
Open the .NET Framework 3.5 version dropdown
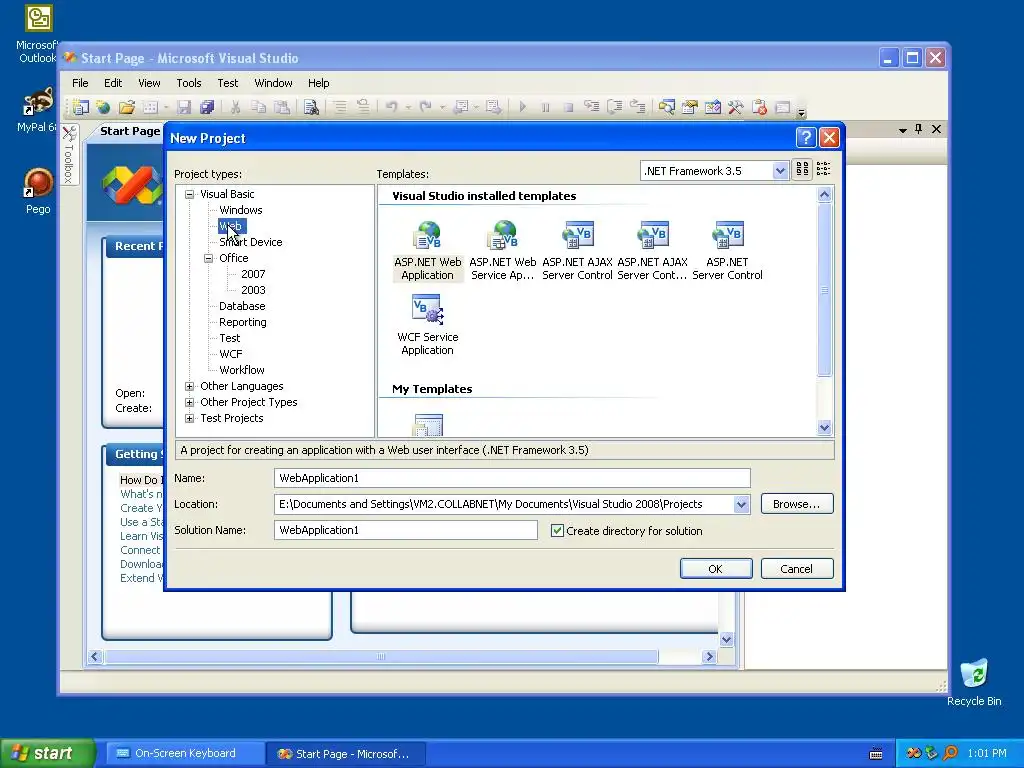point(780,171)
